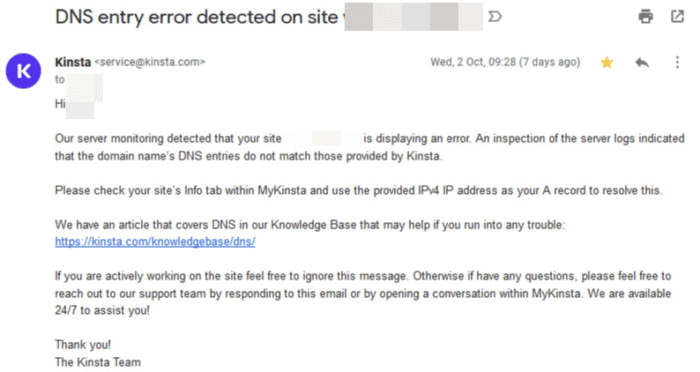Reply using the curved arrow icon
The width and height of the screenshot is (700, 372).
pyautogui.click(x=642, y=63)
